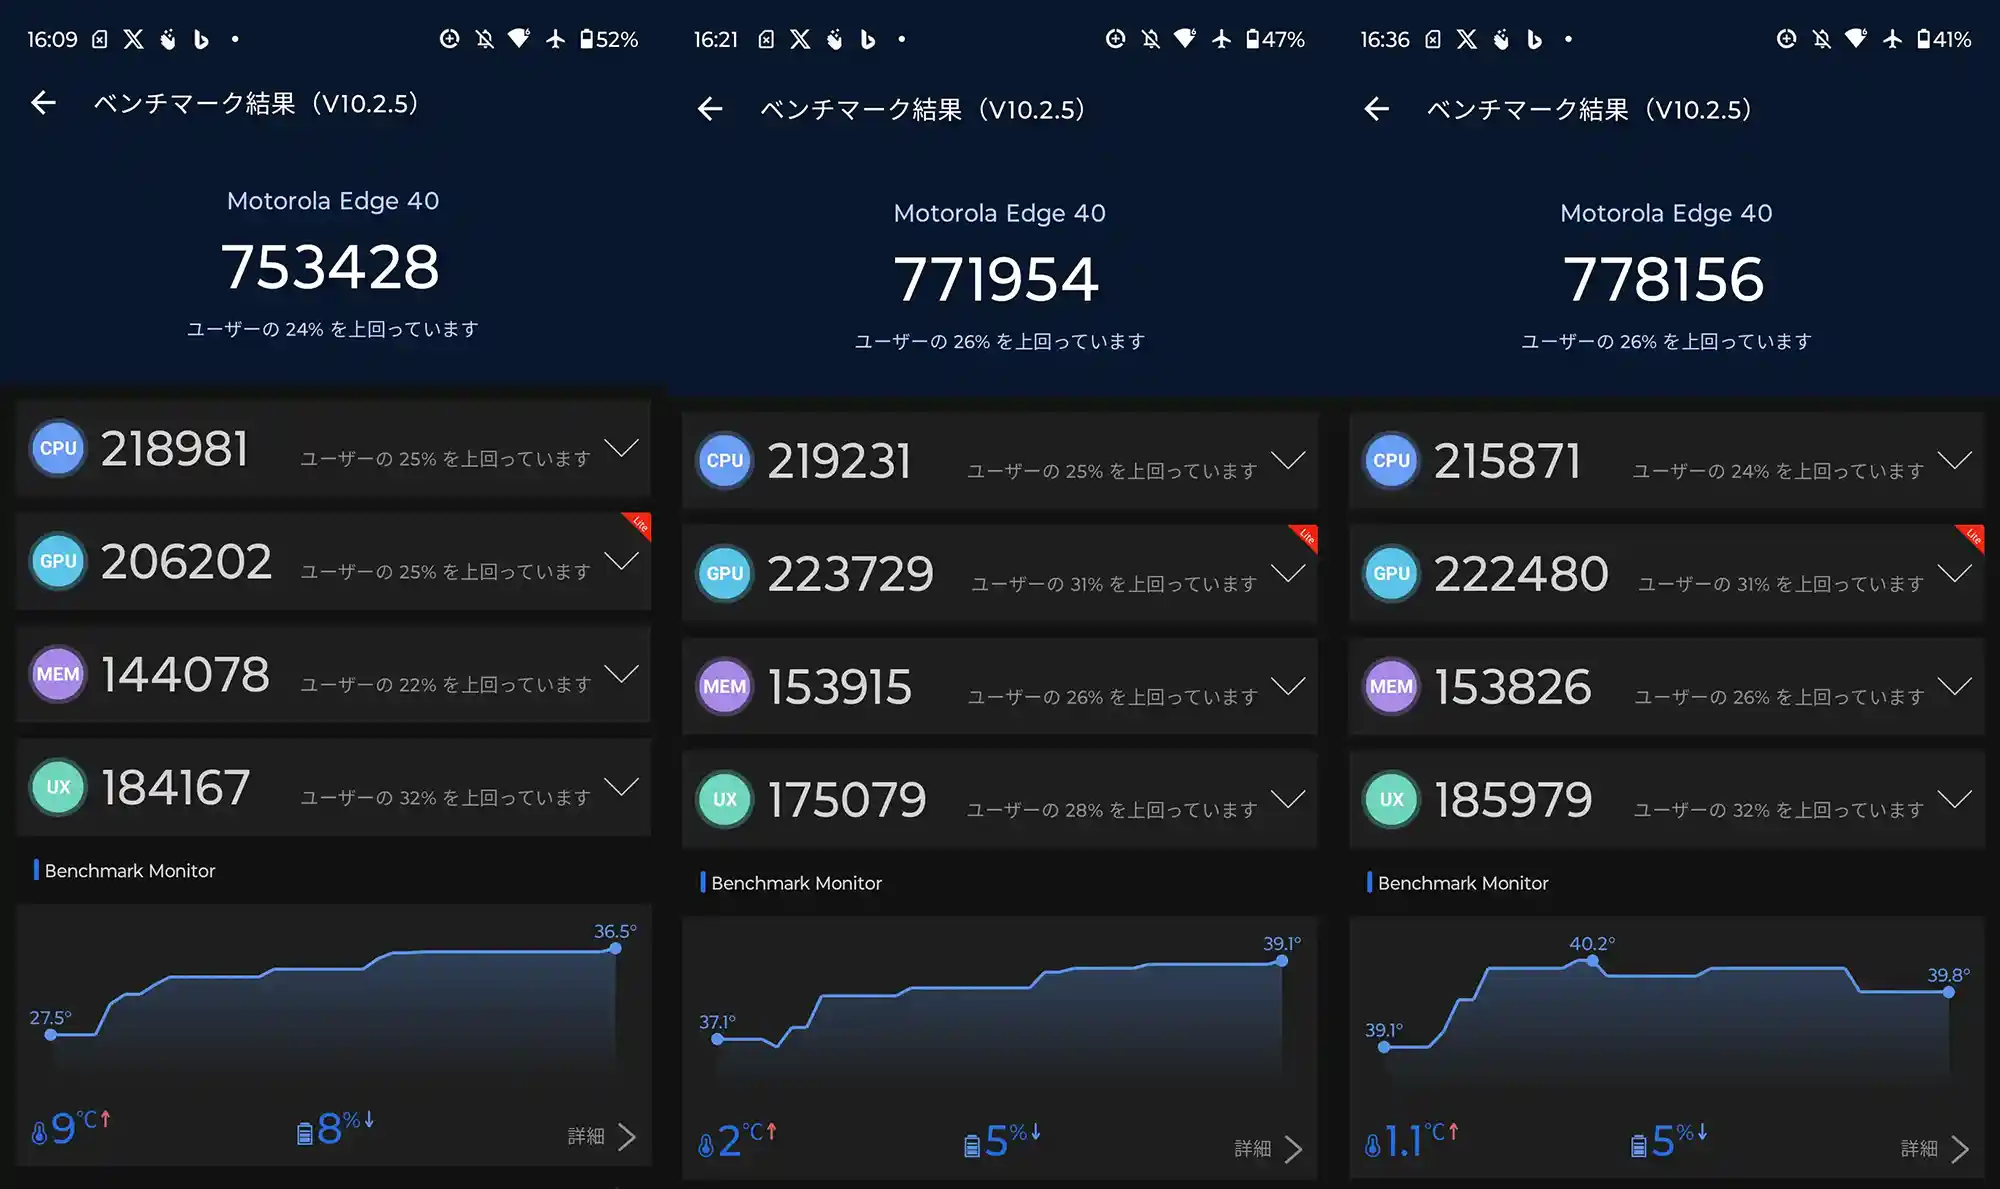Tap the airplane mode icon at 16:36
This screenshot has height=1189, width=2000.
[x=1892, y=39]
